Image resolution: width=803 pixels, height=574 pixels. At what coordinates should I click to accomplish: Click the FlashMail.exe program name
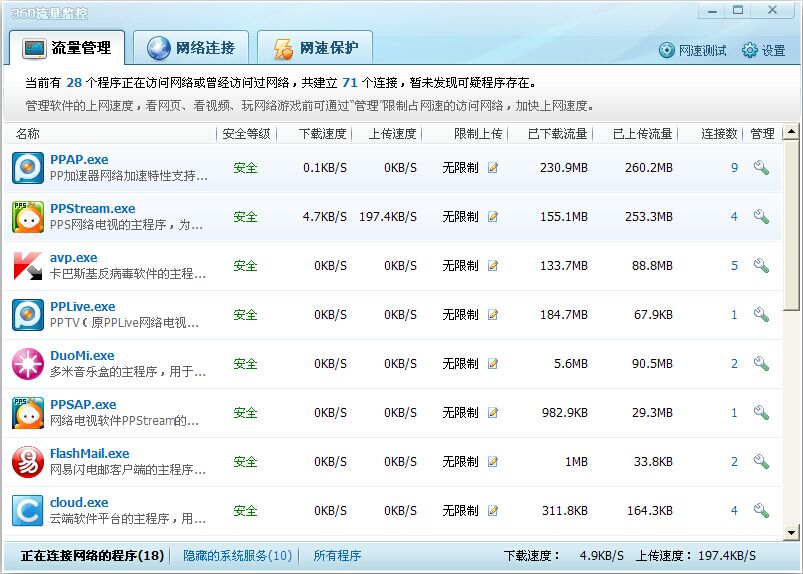pyautogui.click(x=90, y=454)
